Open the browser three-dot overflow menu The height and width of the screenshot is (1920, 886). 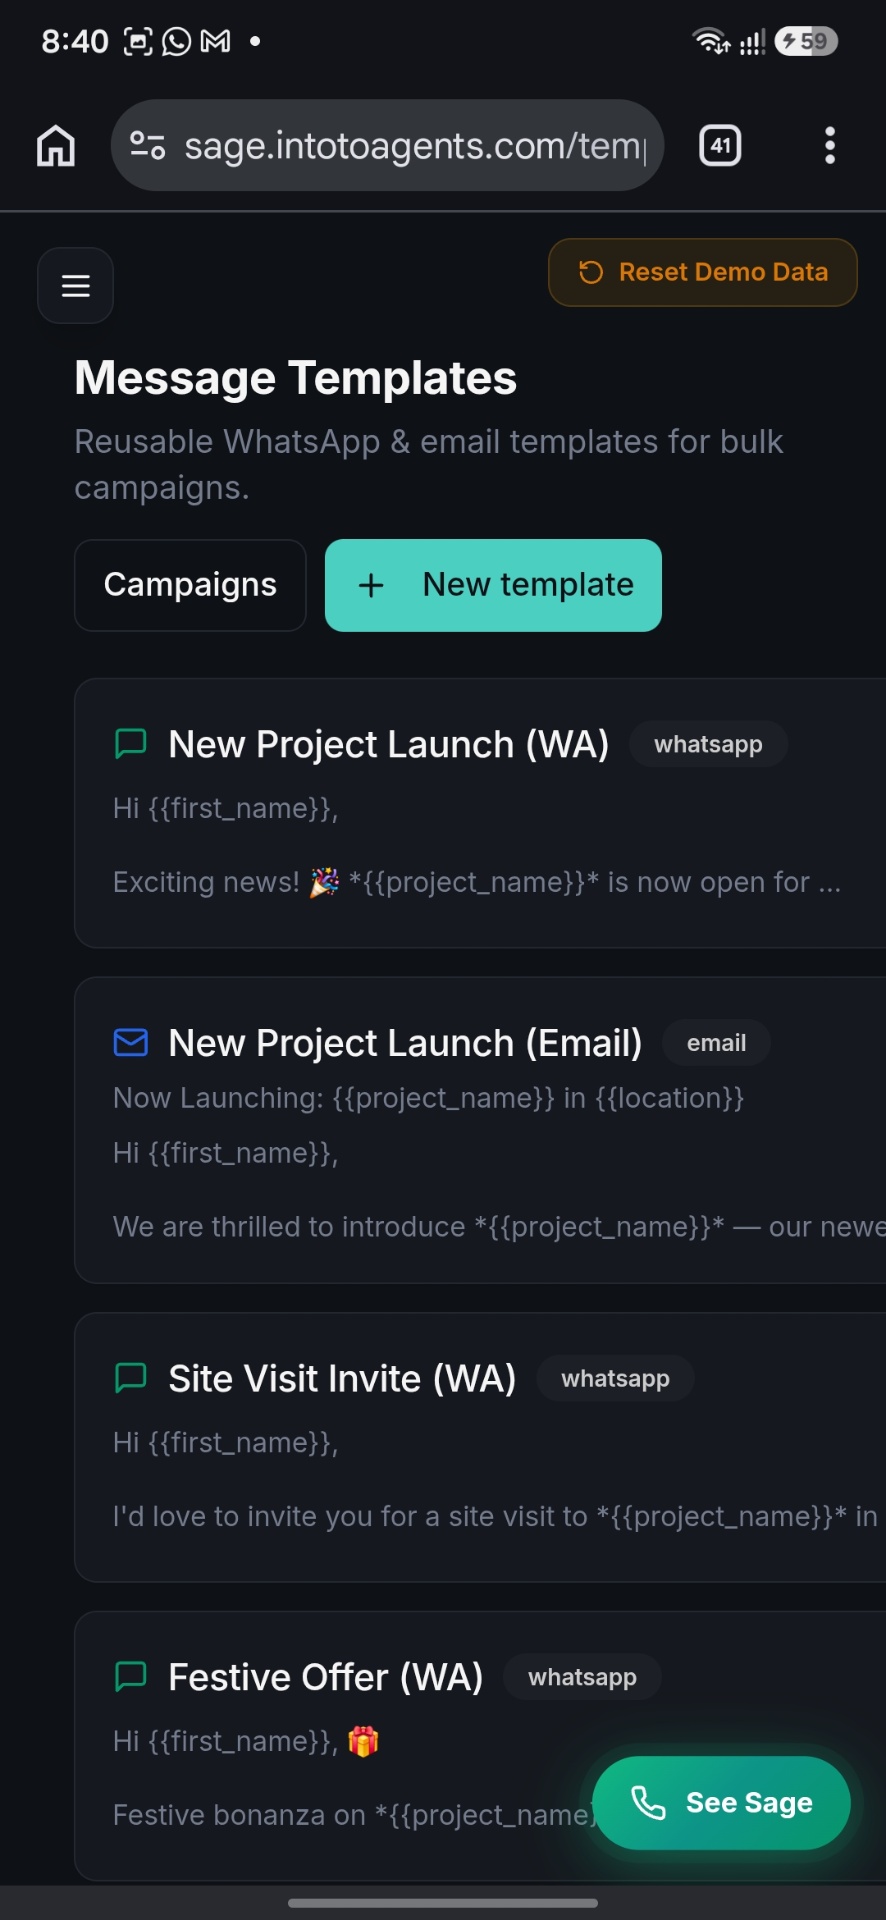pyautogui.click(x=829, y=146)
